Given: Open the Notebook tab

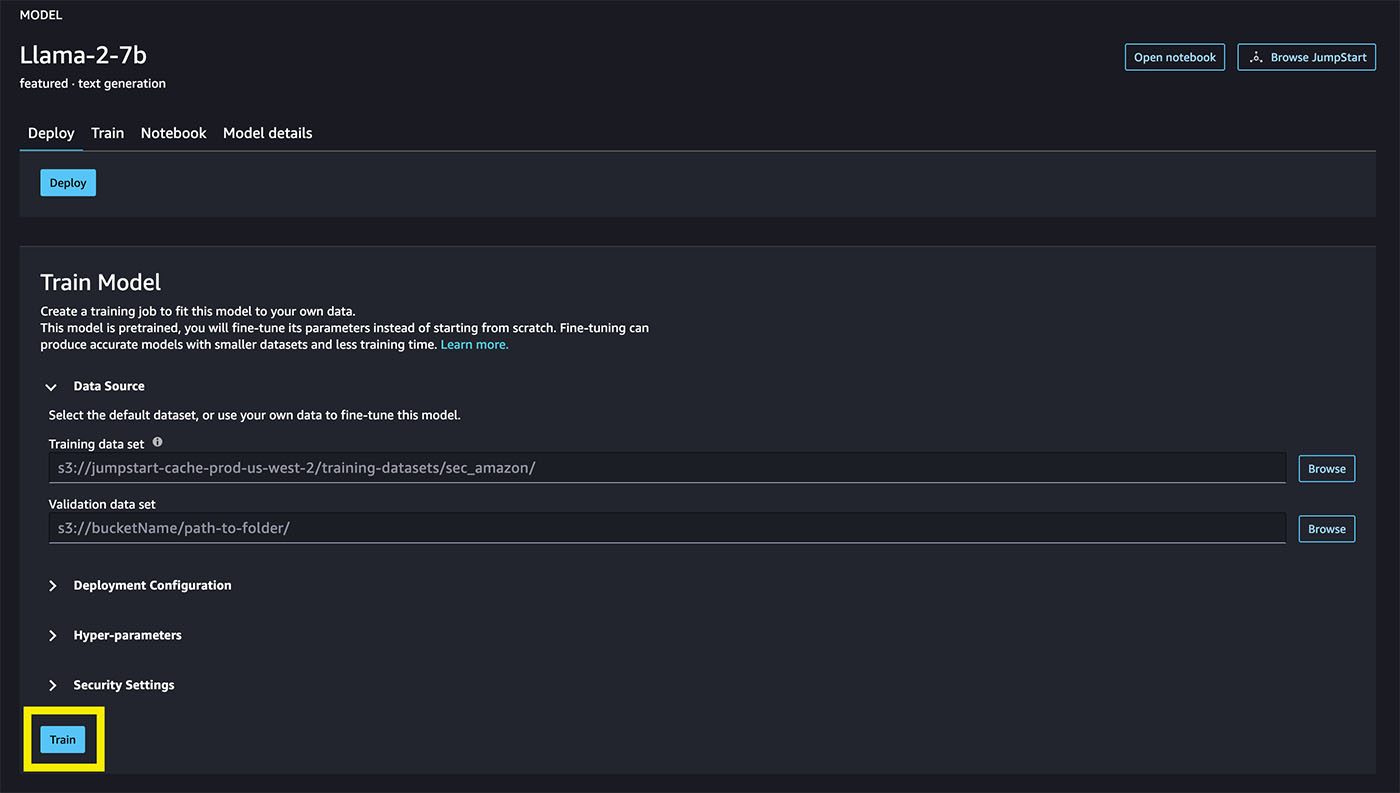Looking at the screenshot, I should pyautogui.click(x=173, y=133).
